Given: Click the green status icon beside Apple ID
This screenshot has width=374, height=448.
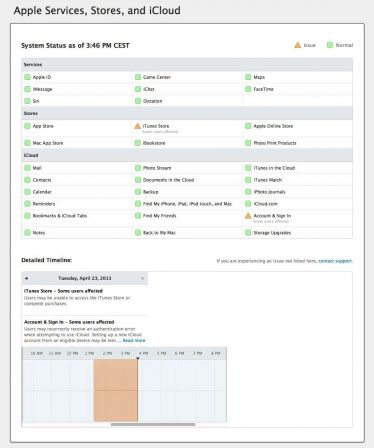Looking at the screenshot, I should (27, 77).
